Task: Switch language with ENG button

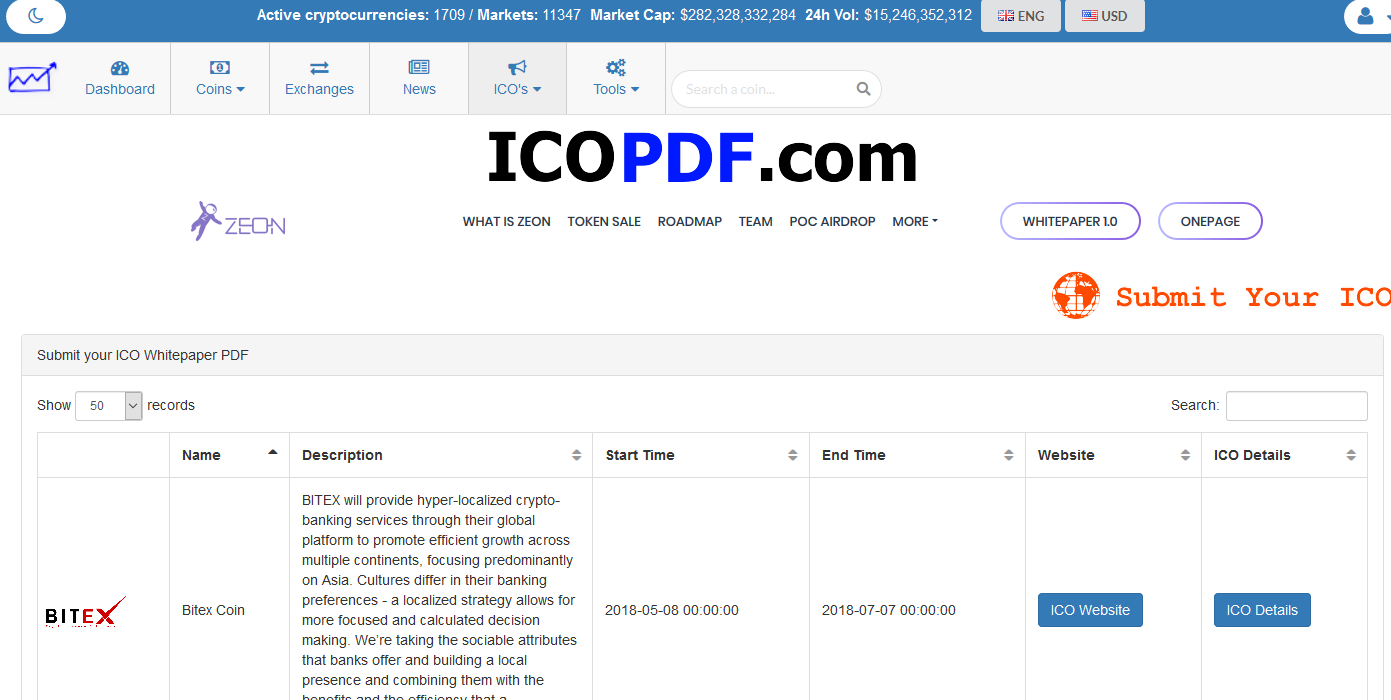Action: click(1020, 16)
